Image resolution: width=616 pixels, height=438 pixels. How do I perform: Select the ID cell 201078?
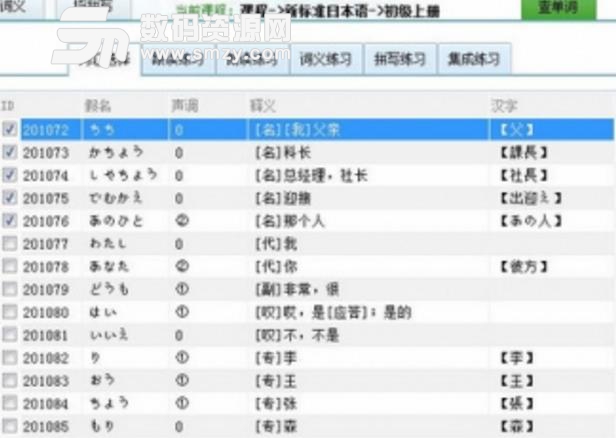(46, 267)
